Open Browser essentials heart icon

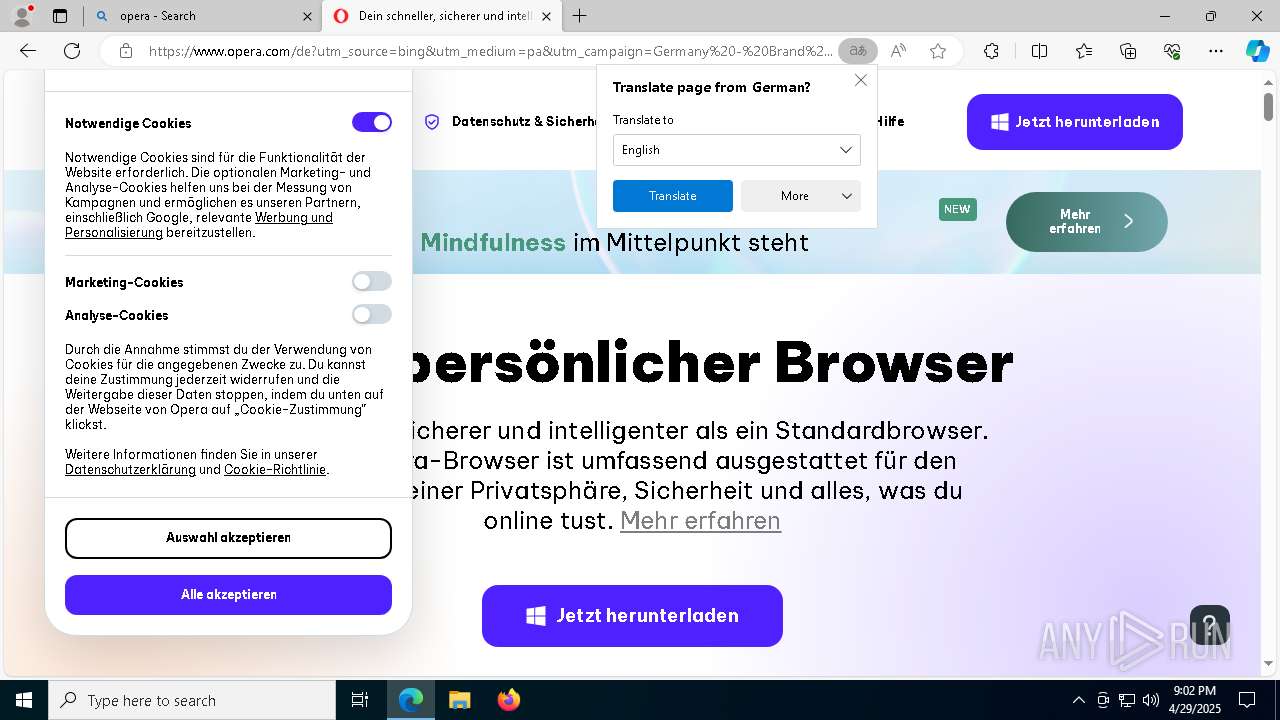point(1172,51)
